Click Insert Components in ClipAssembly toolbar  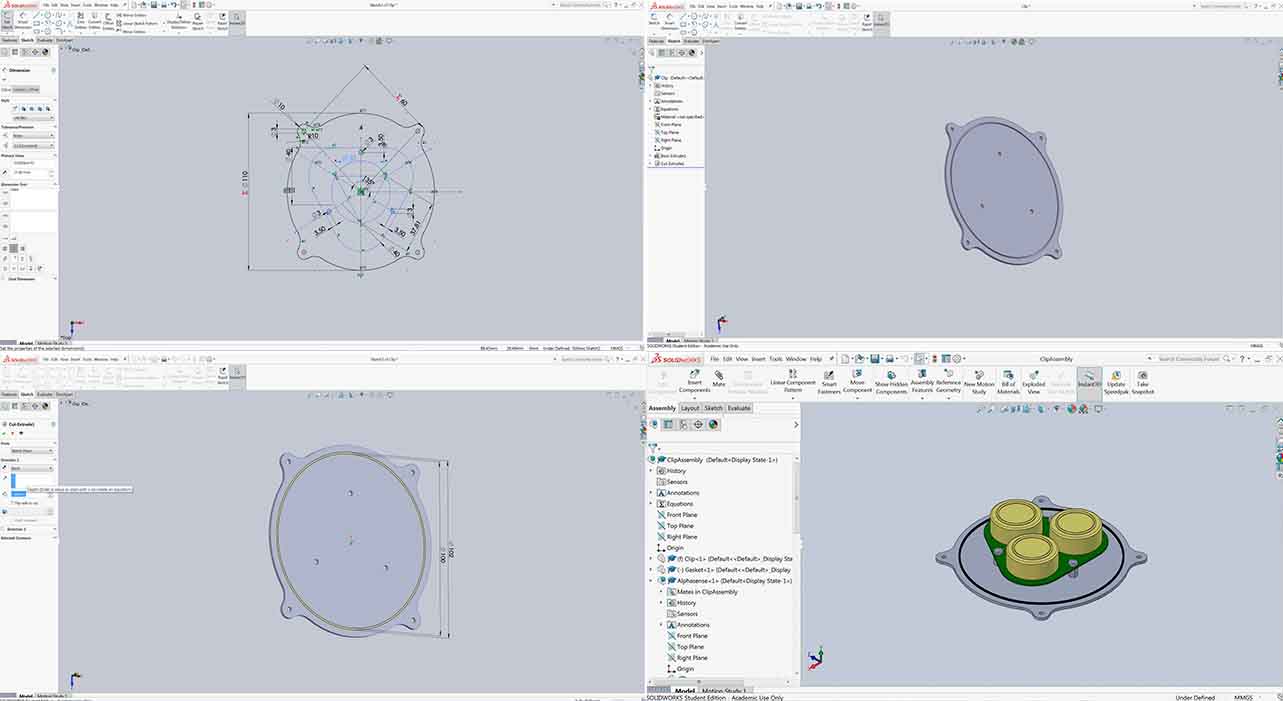click(694, 383)
